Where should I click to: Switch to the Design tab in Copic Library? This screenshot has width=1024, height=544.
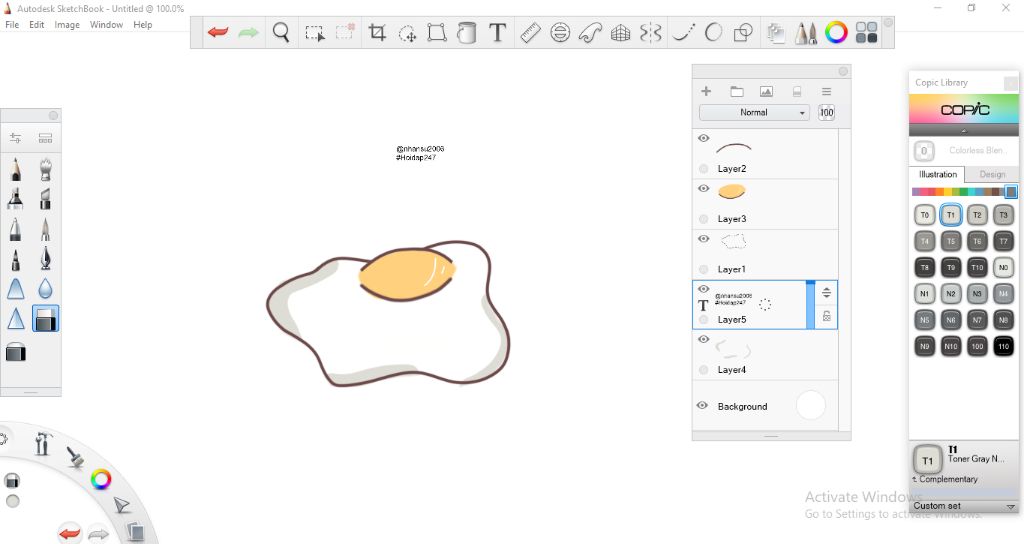click(992, 174)
